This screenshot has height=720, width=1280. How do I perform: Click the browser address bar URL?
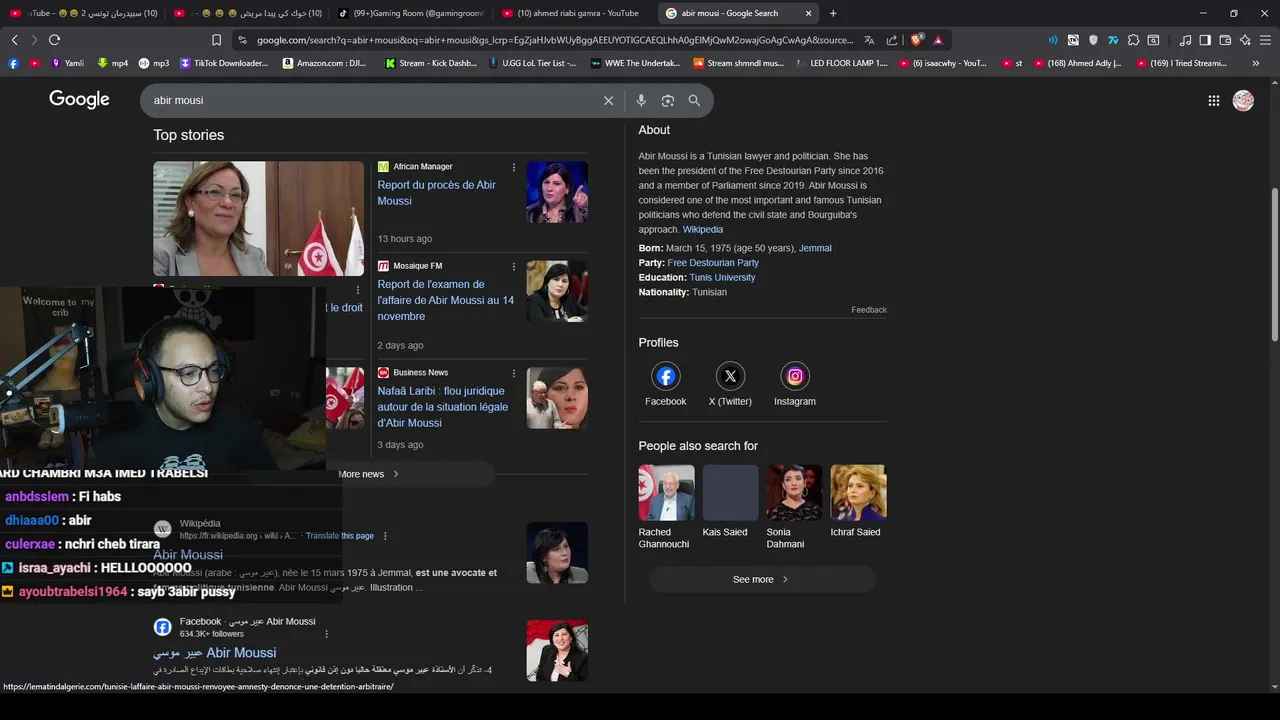[x=555, y=40]
